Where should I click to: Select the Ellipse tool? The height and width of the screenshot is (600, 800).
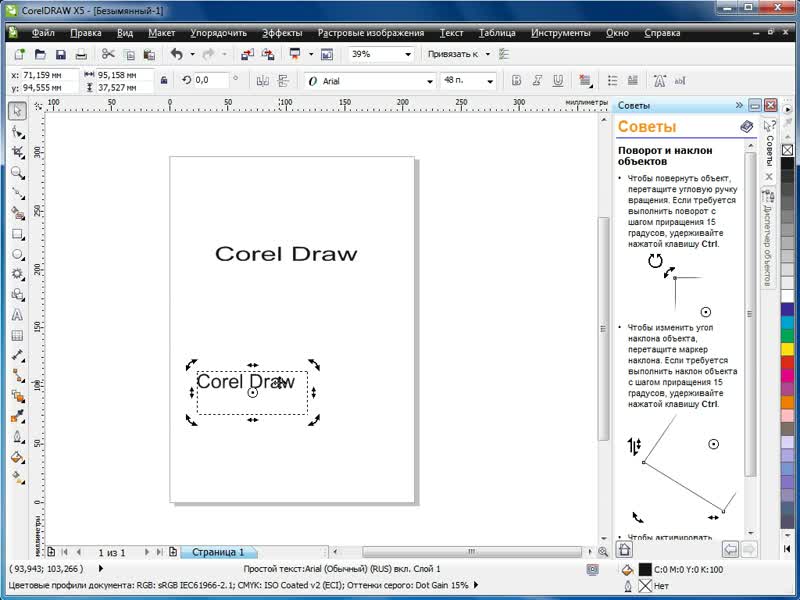(x=17, y=254)
